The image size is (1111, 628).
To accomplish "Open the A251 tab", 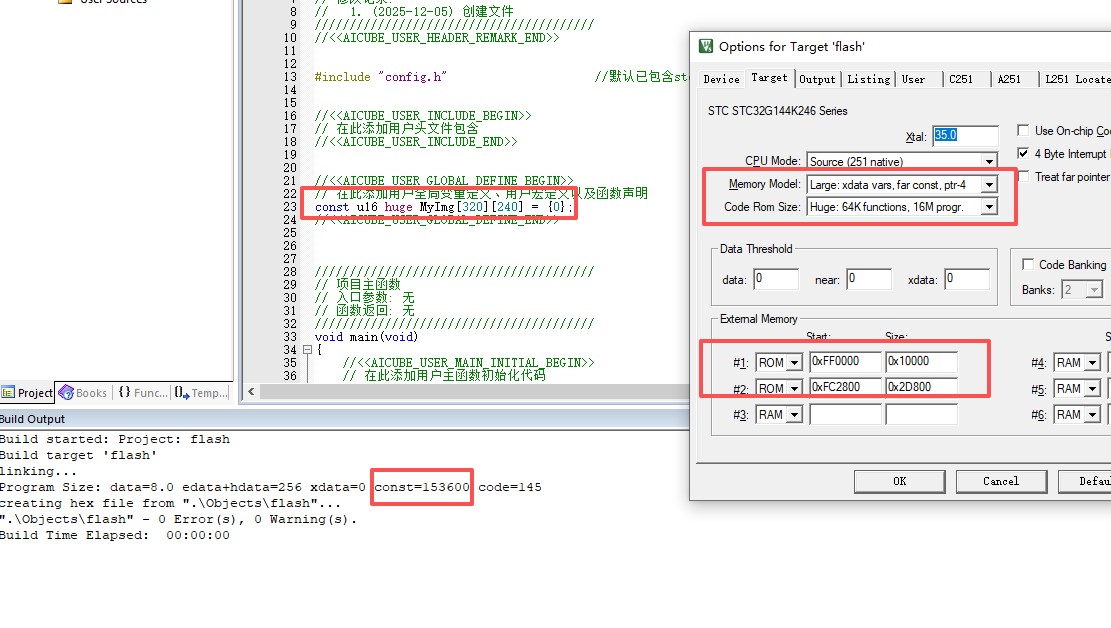I will click(1009, 79).
